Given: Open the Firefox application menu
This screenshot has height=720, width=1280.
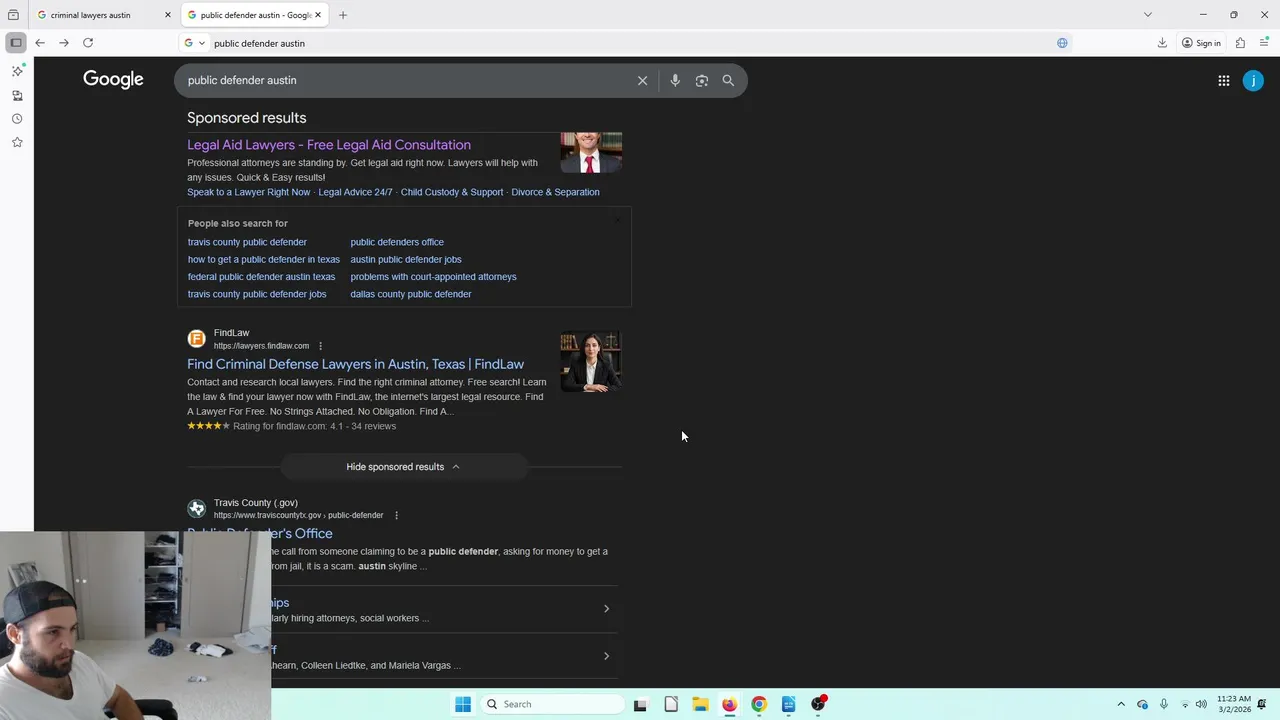Looking at the screenshot, I should (1264, 43).
